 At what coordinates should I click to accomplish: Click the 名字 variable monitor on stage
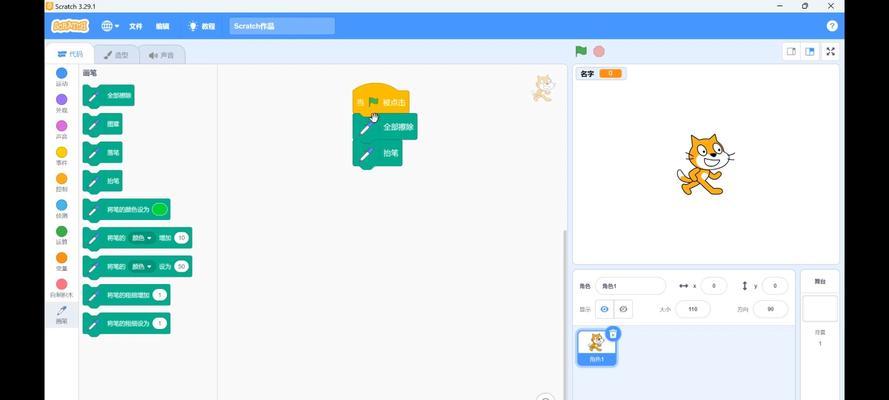coord(601,74)
